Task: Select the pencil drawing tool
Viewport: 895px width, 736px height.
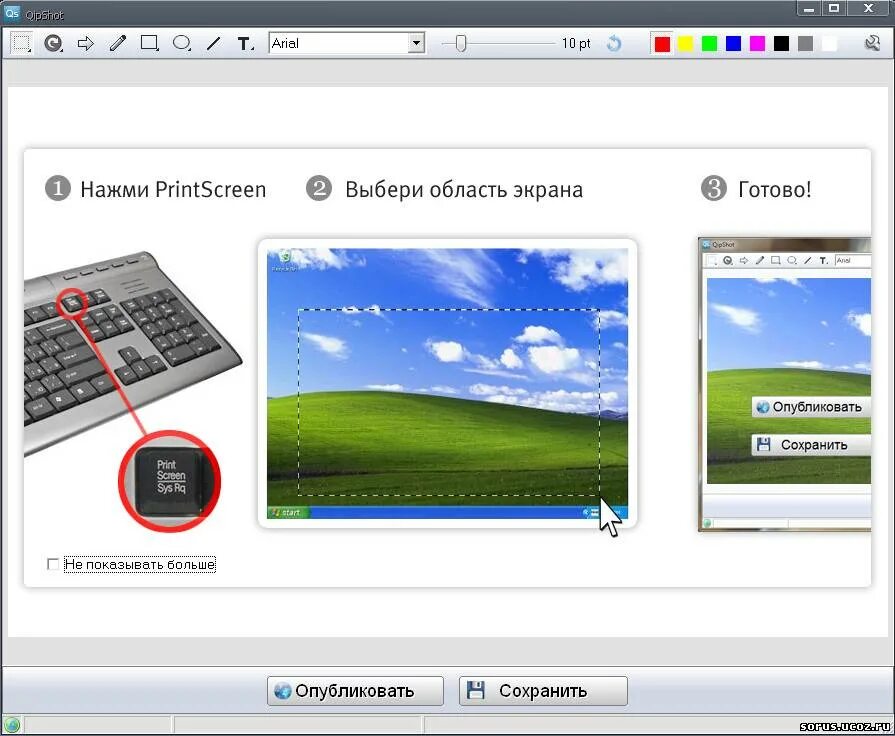Action: click(118, 43)
